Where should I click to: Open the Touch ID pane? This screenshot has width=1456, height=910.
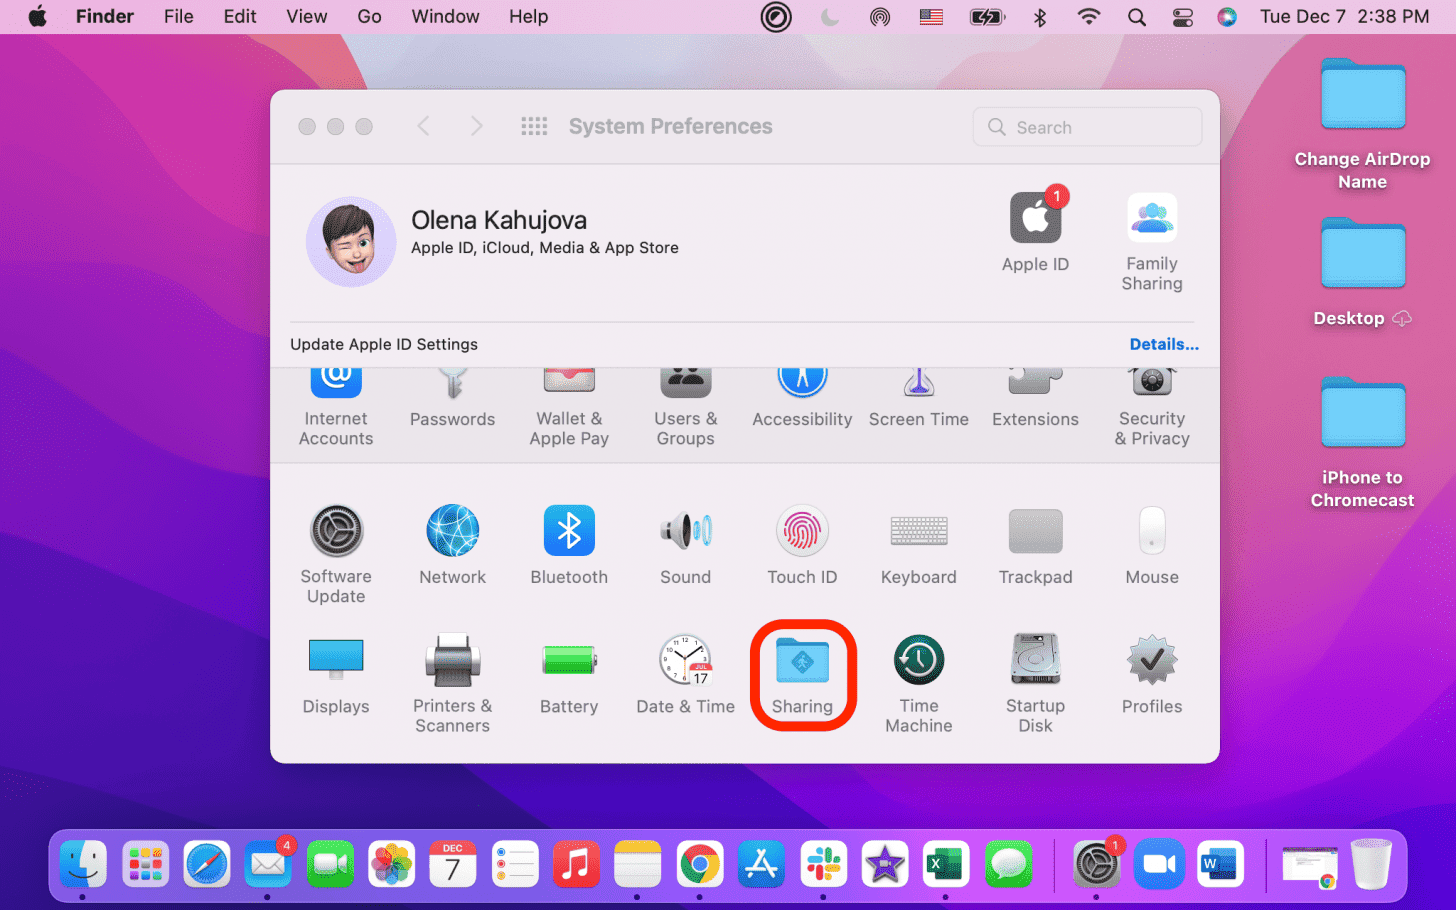(x=802, y=545)
